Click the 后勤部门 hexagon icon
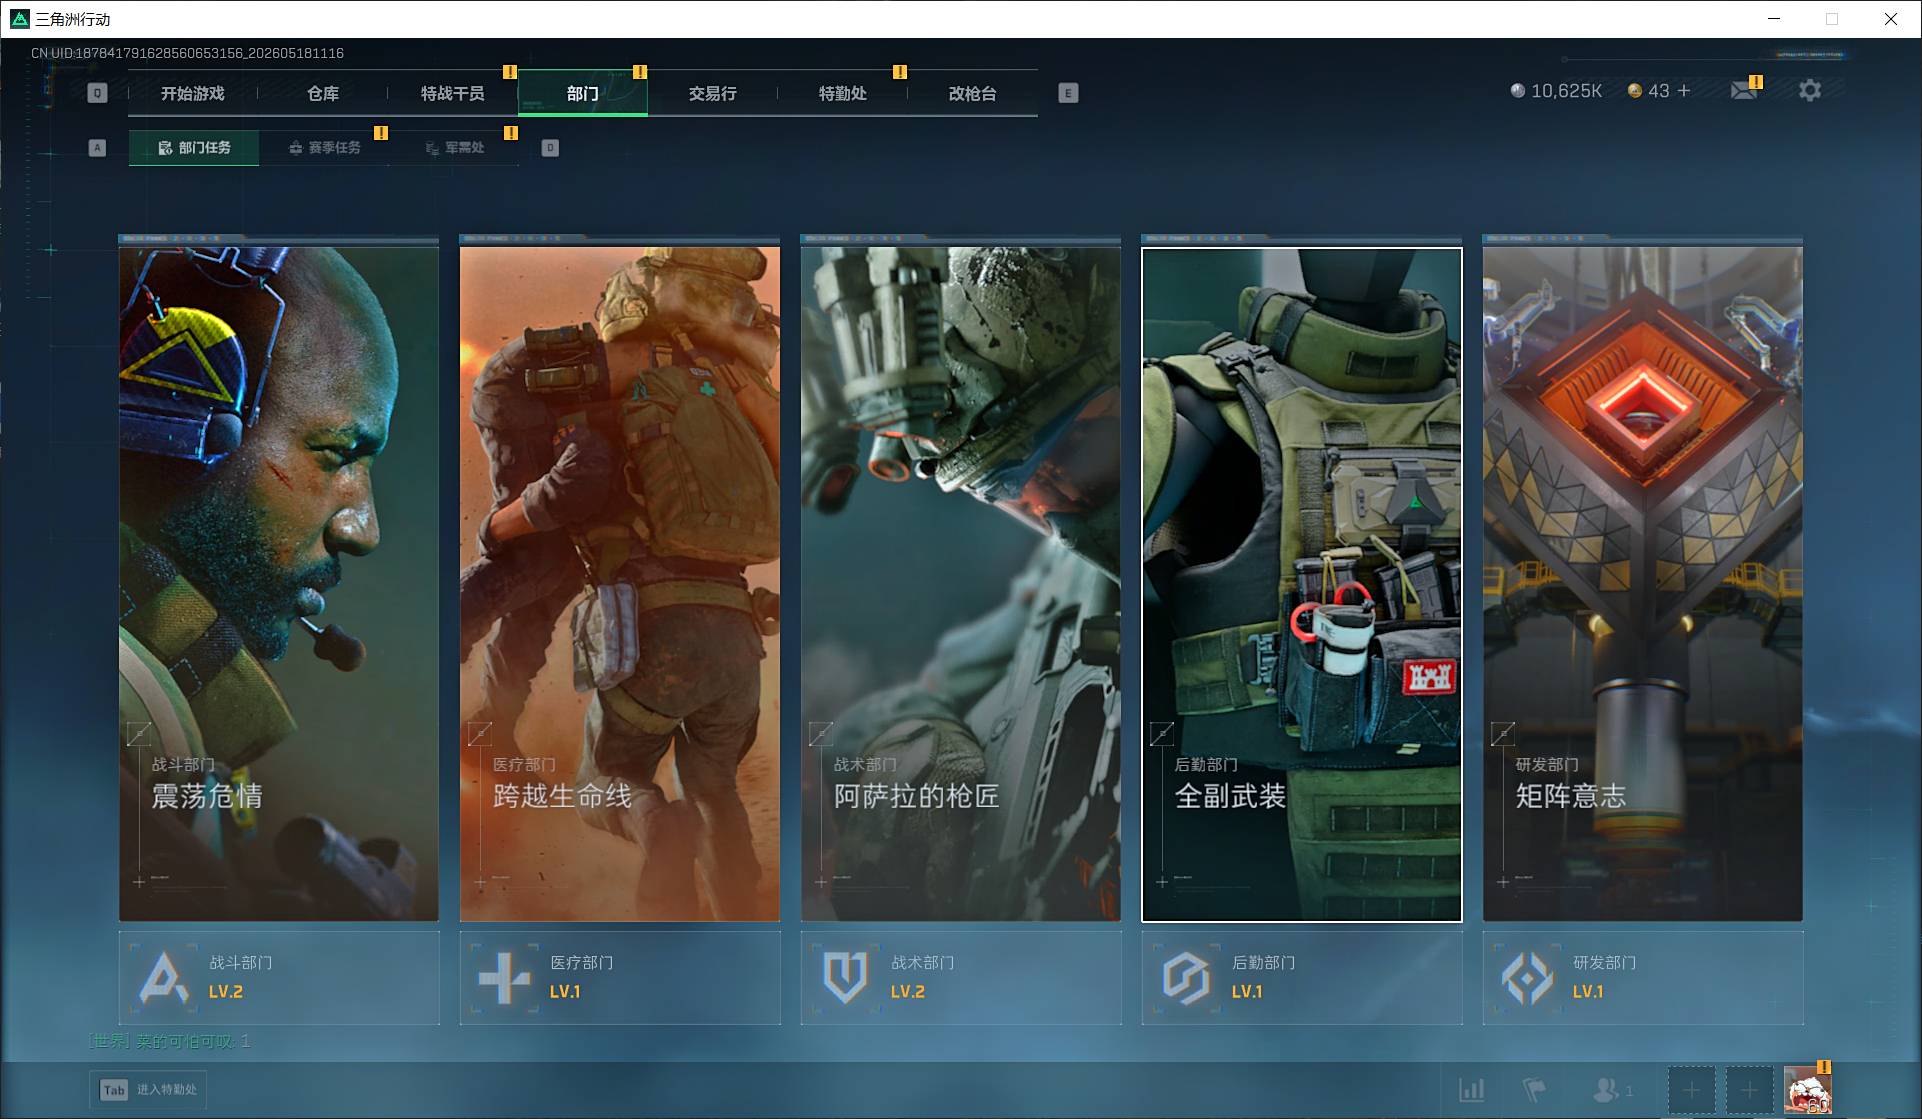This screenshot has height=1119, width=1922. pos(1187,977)
